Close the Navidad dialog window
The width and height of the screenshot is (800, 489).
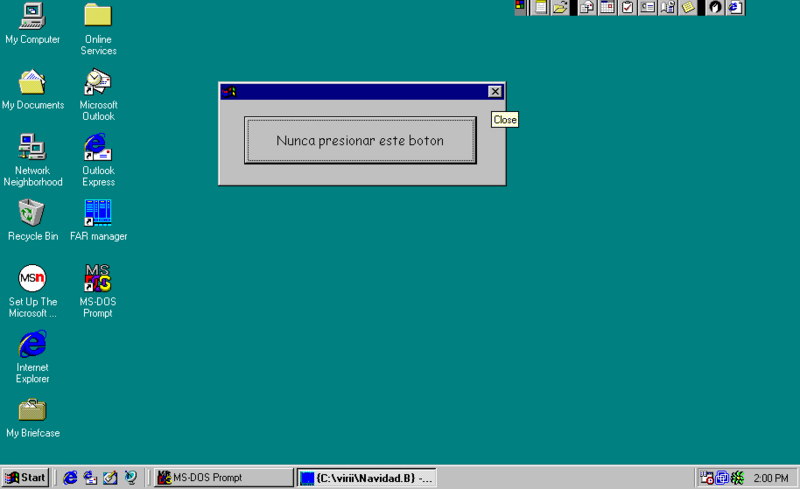coord(495,91)
